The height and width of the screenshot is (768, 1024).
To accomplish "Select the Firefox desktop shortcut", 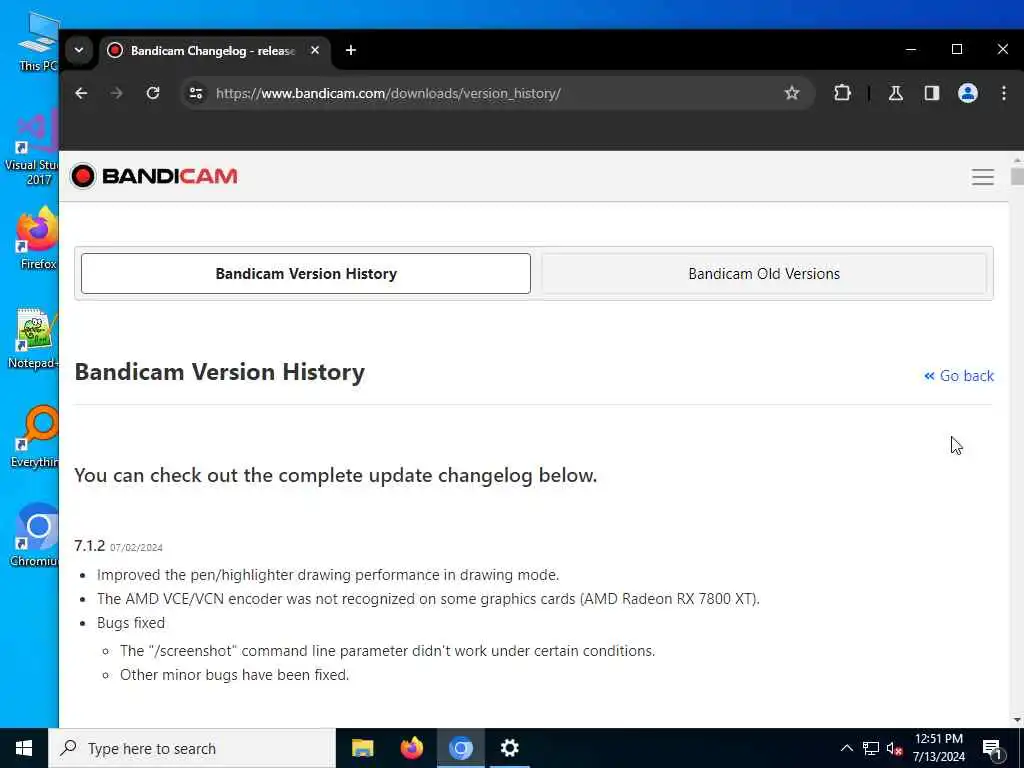I will point(35,238).
